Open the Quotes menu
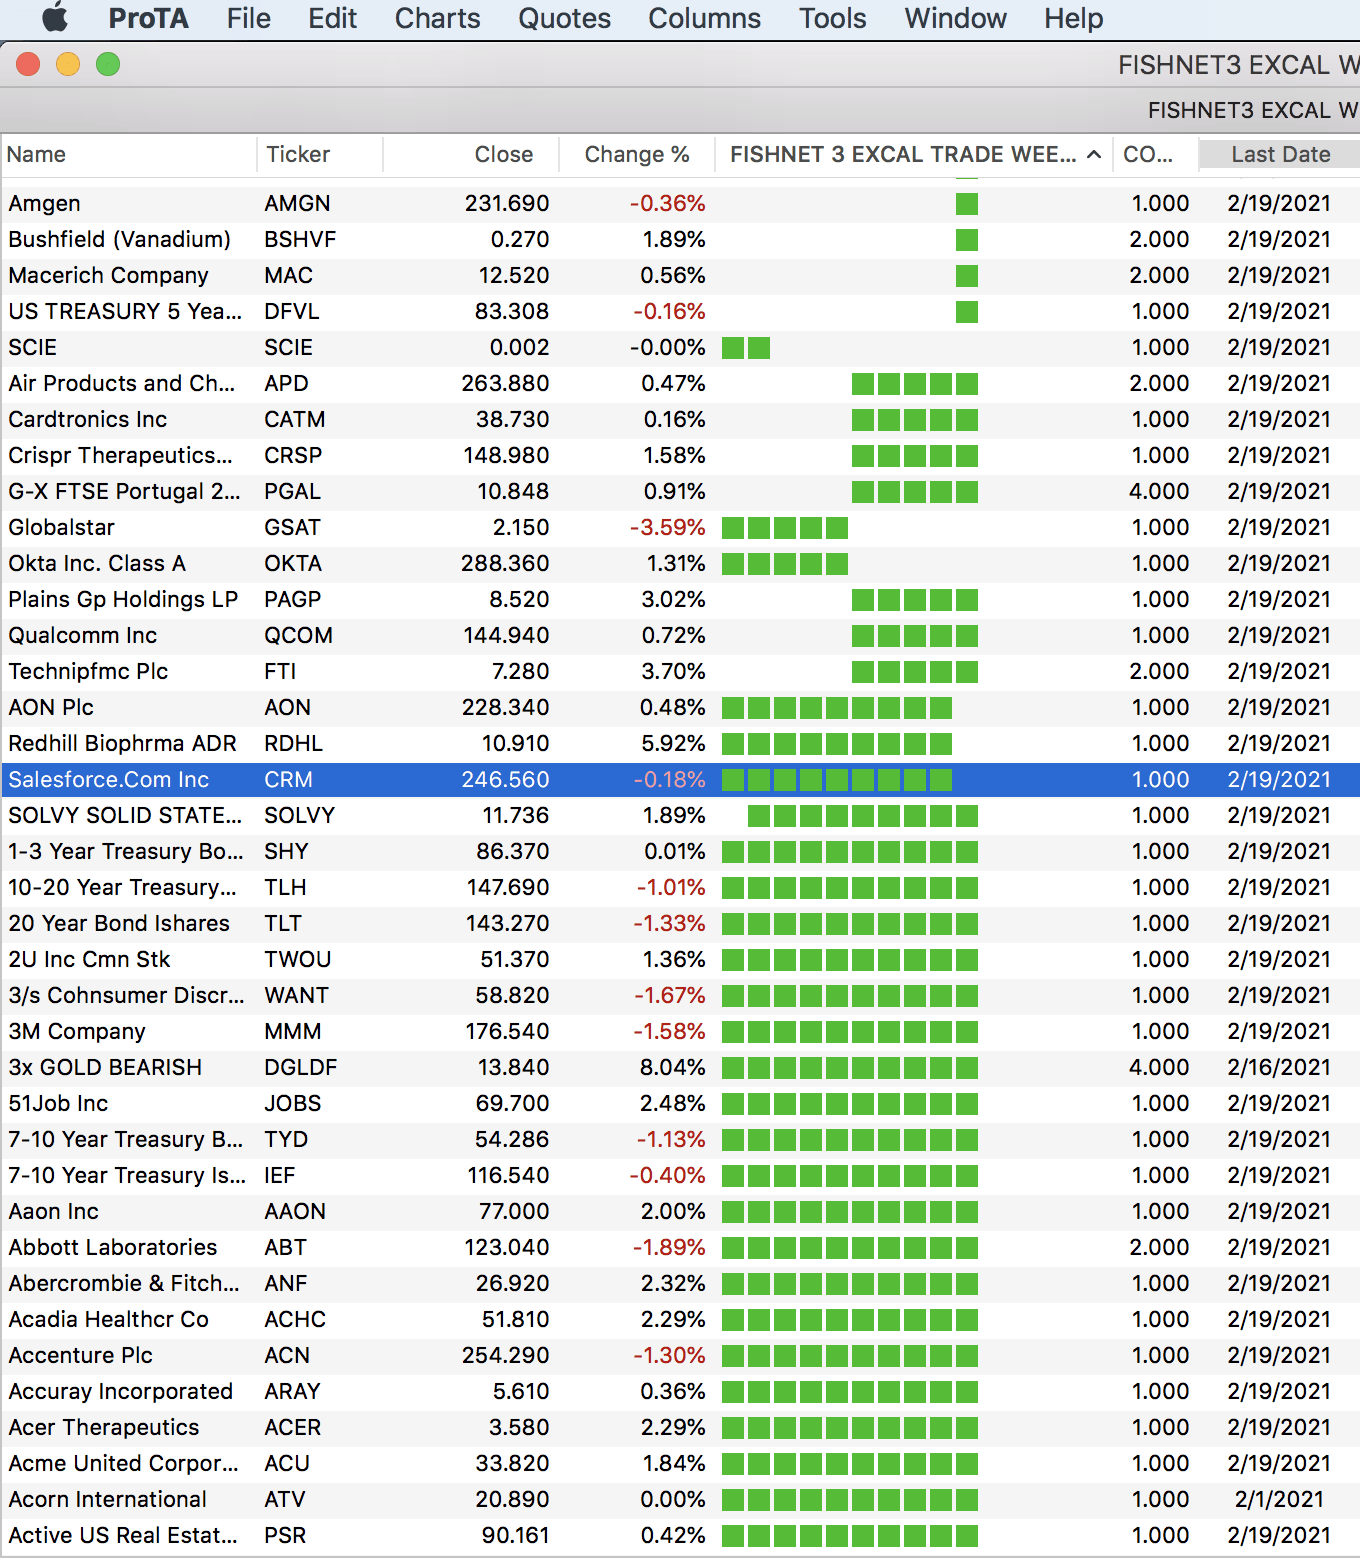Screen dimensions: 1360x1558 click(x=564, y=18)
